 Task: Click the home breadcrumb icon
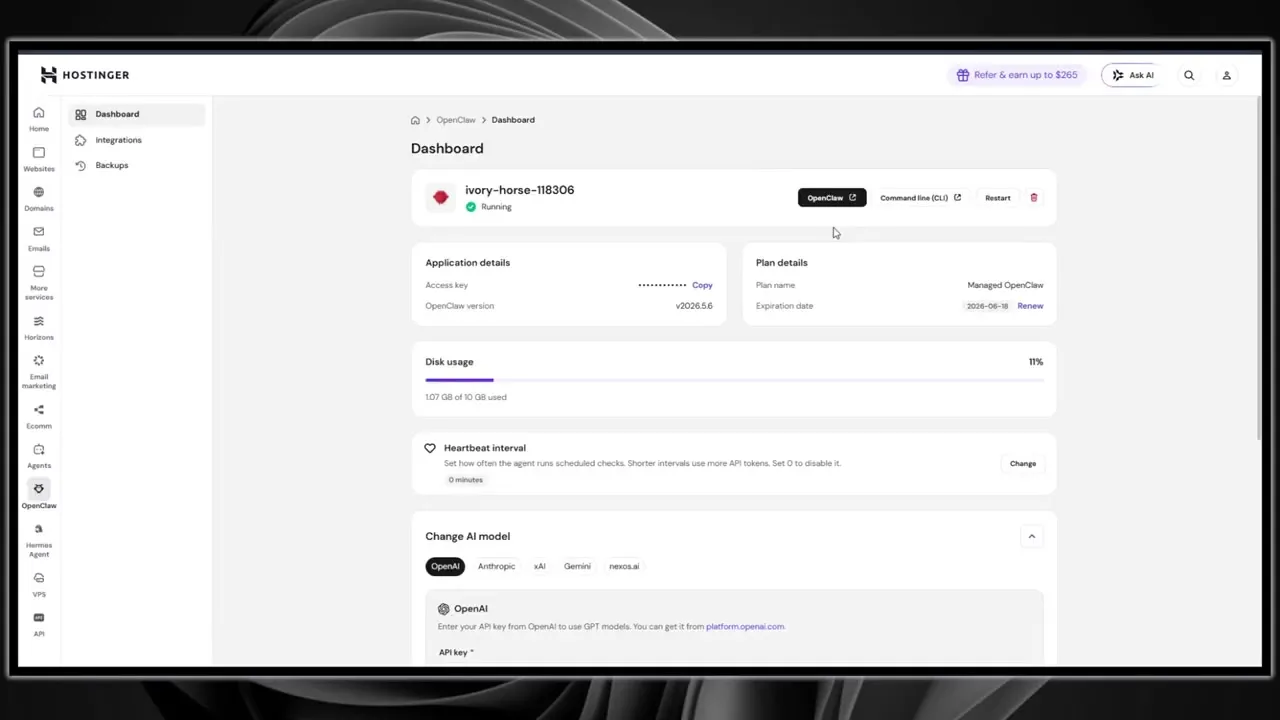[x=415, y=120]
